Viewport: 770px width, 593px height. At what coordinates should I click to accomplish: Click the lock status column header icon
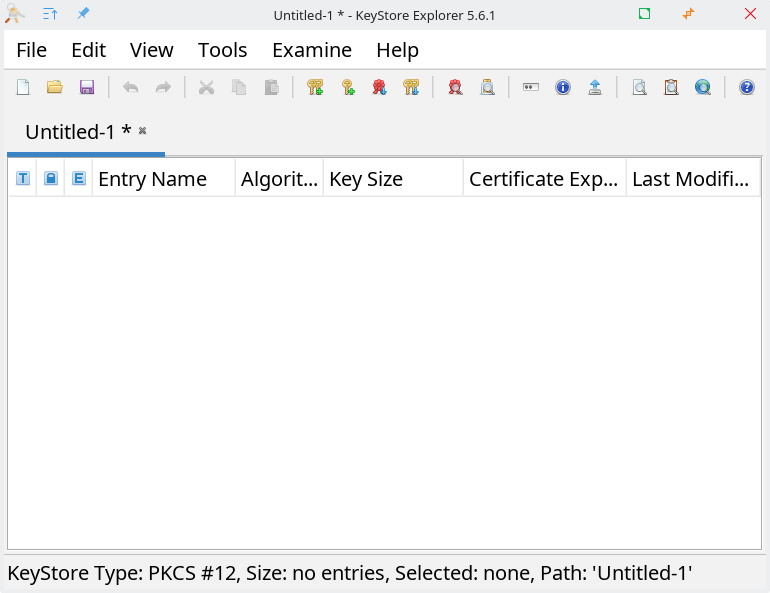50,179
